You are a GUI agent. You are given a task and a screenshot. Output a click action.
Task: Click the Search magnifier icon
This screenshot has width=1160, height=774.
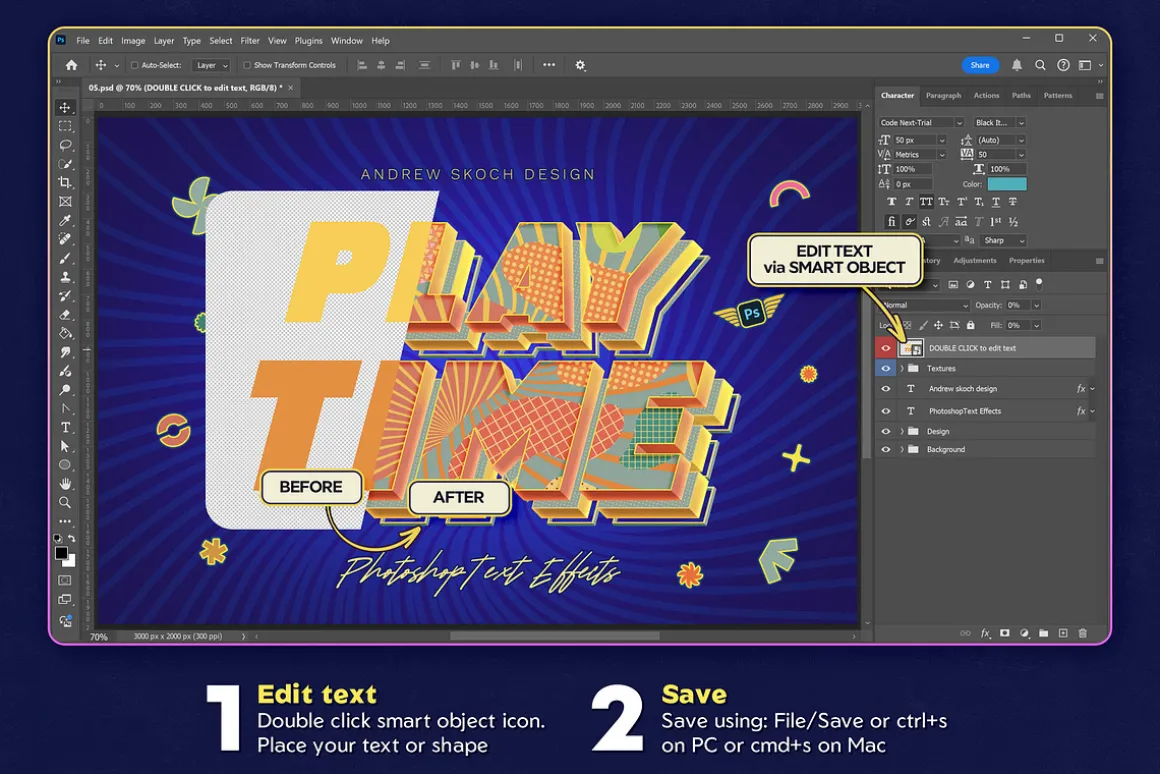(x=1040, y=65)
